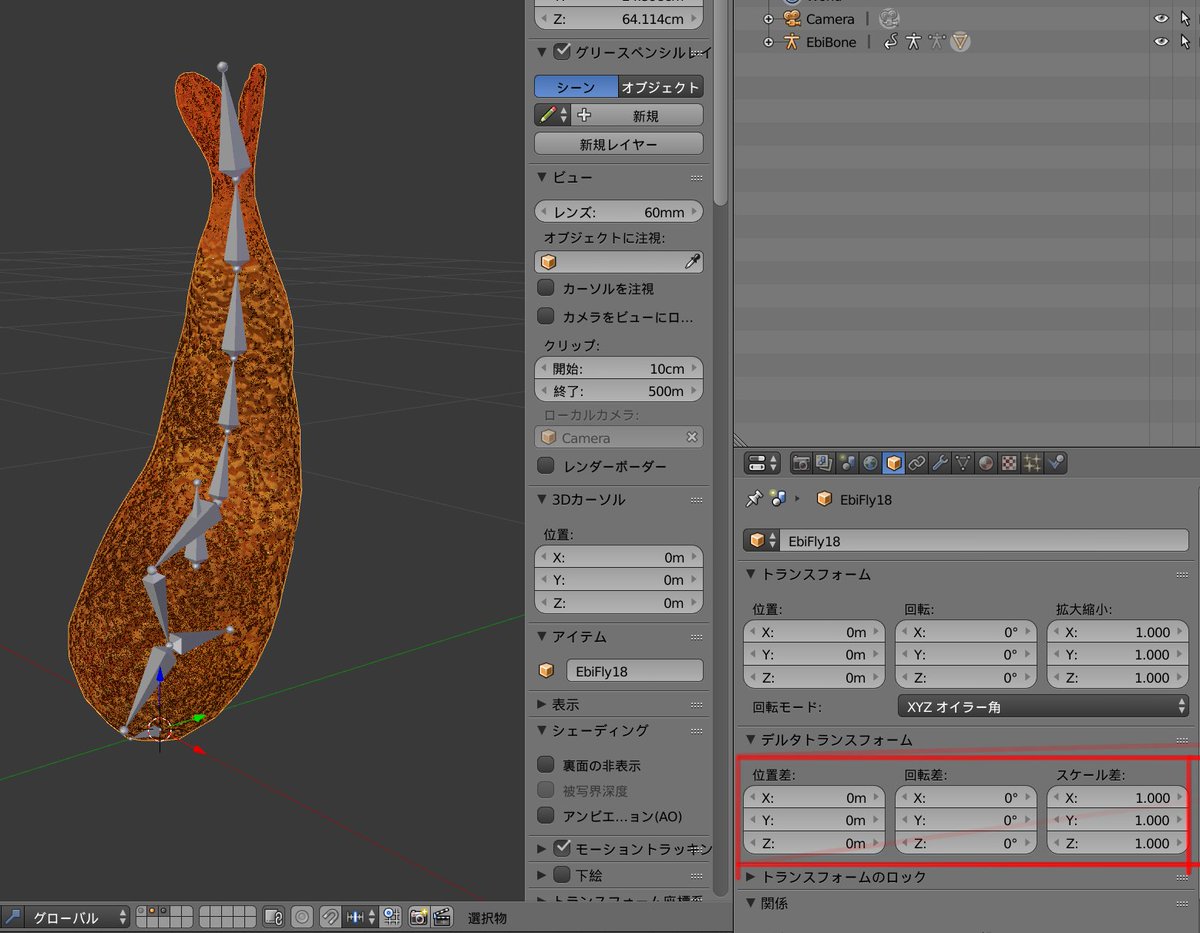
Task: Click the EbiBone armature icon in outliner
Action: [792, 42]
